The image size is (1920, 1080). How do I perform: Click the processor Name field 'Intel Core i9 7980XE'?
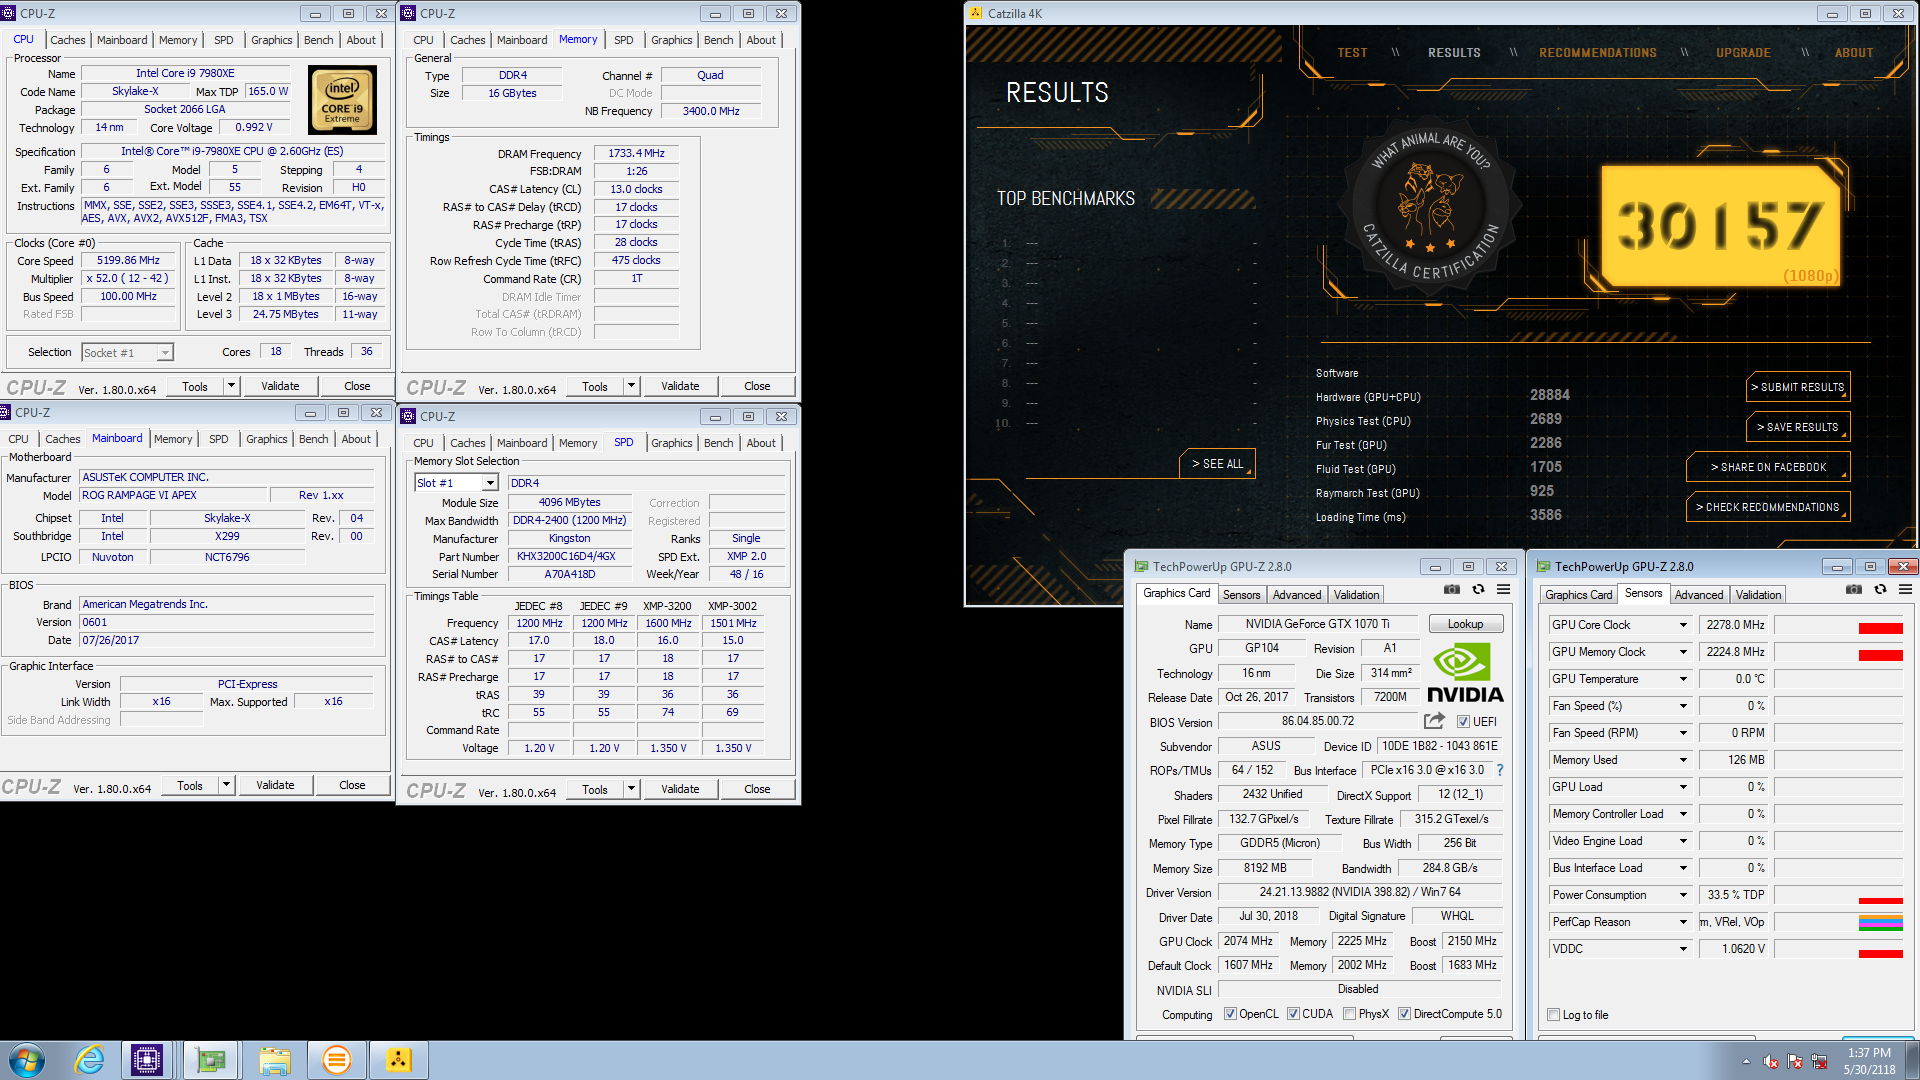click(185, 73)
